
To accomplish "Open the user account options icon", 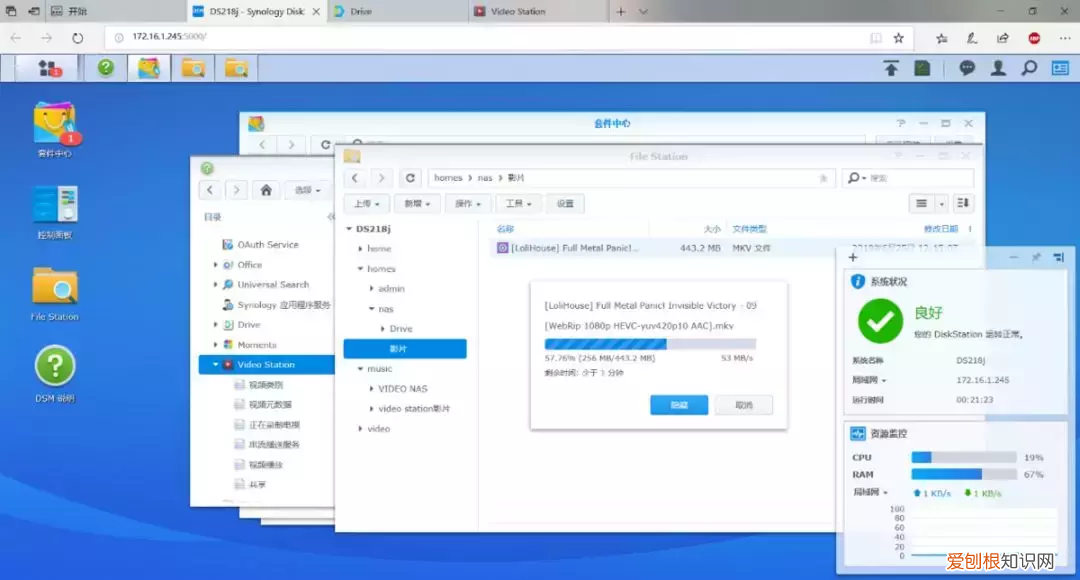I will (997, 68).
